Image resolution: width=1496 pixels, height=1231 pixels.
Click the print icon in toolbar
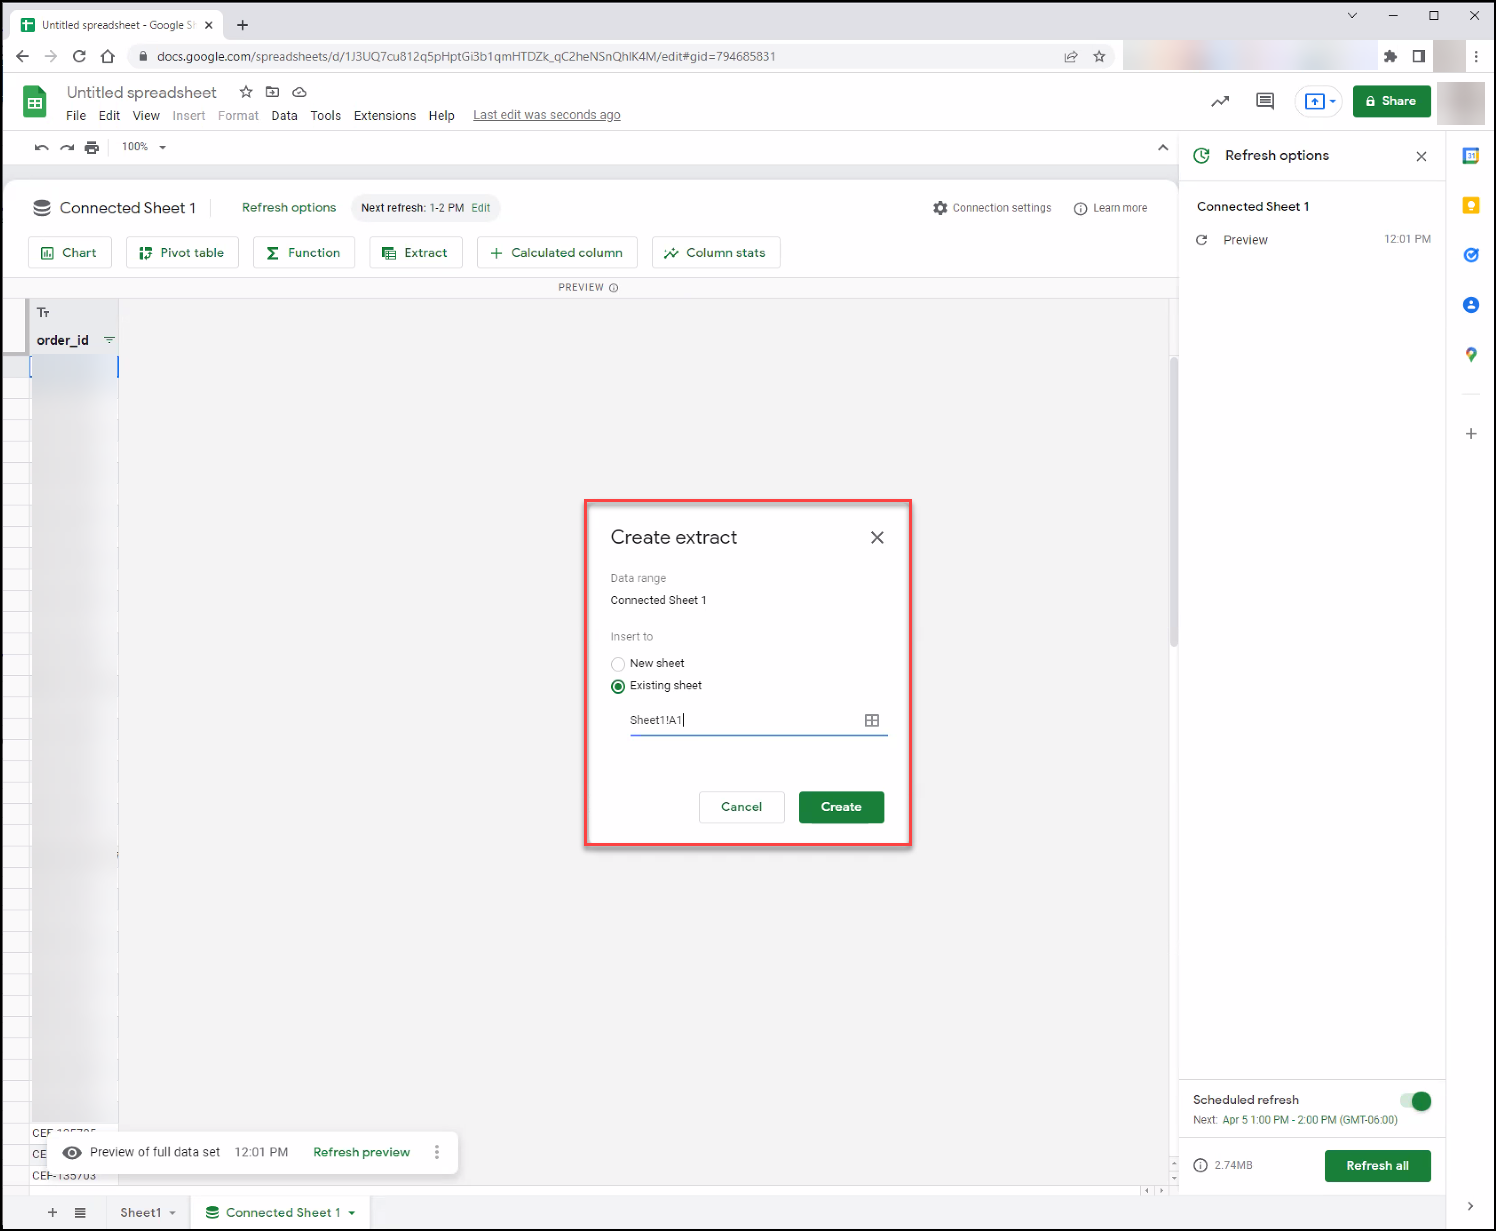coord(92,147)
